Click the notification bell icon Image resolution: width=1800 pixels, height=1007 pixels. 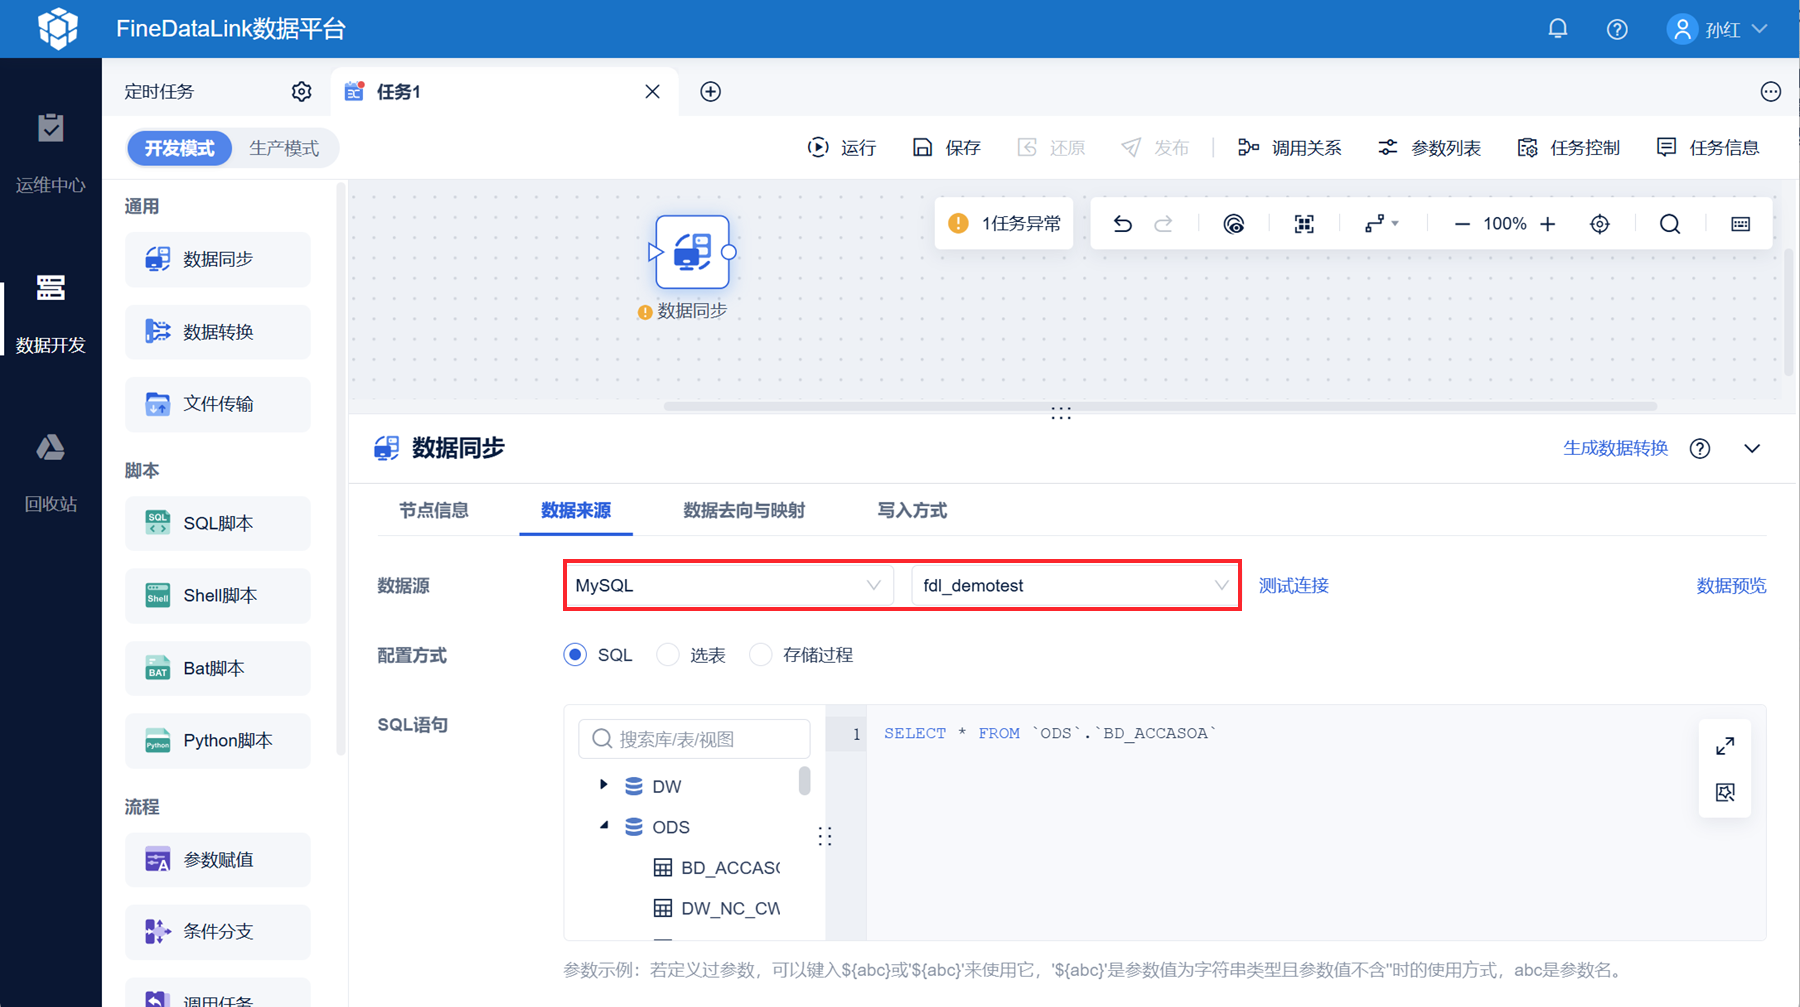click(1557, 29)
